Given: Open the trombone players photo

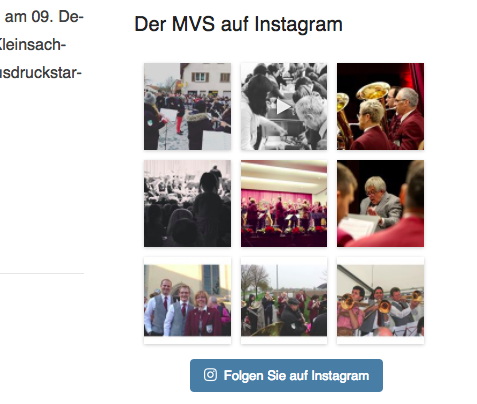Looking at the screenshot, I should pyautogui.click(x=380, y=300).
